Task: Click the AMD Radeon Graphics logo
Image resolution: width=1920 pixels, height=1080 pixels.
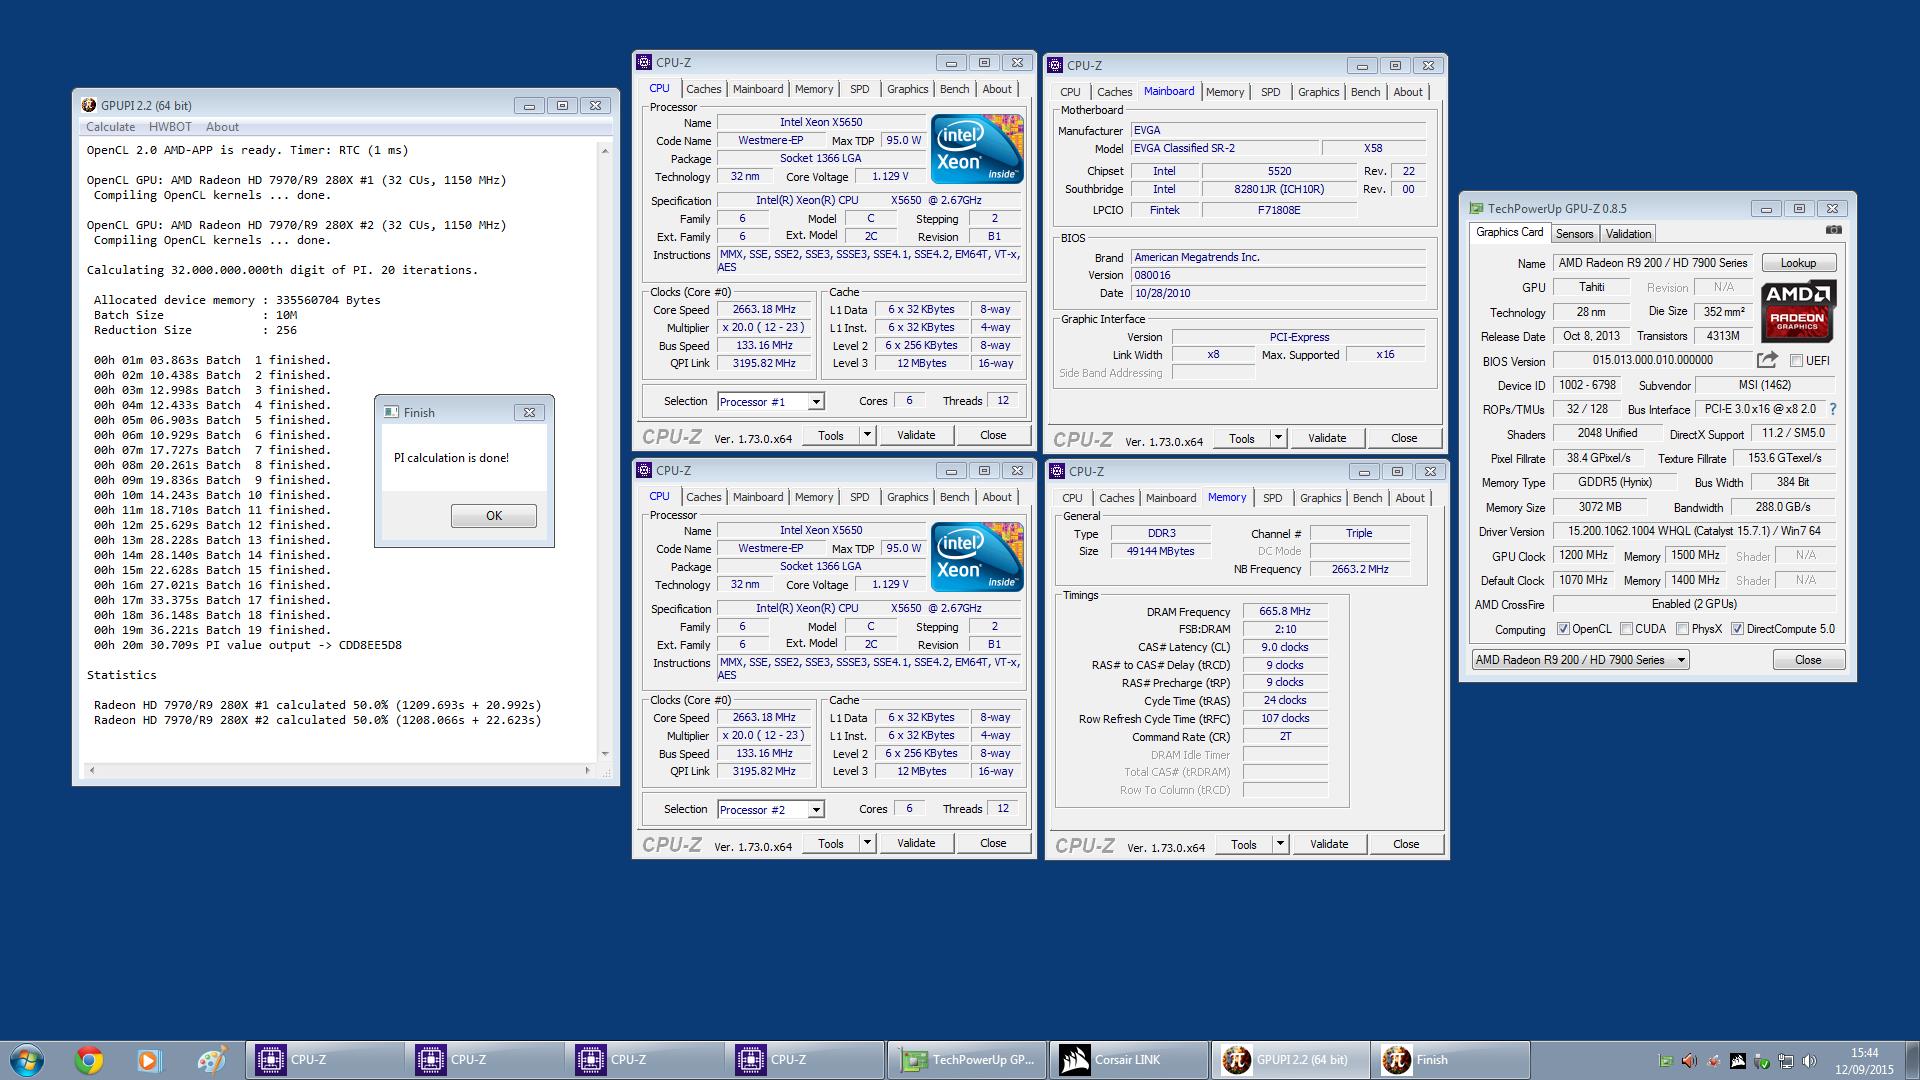Action: tap(1798, 312)
